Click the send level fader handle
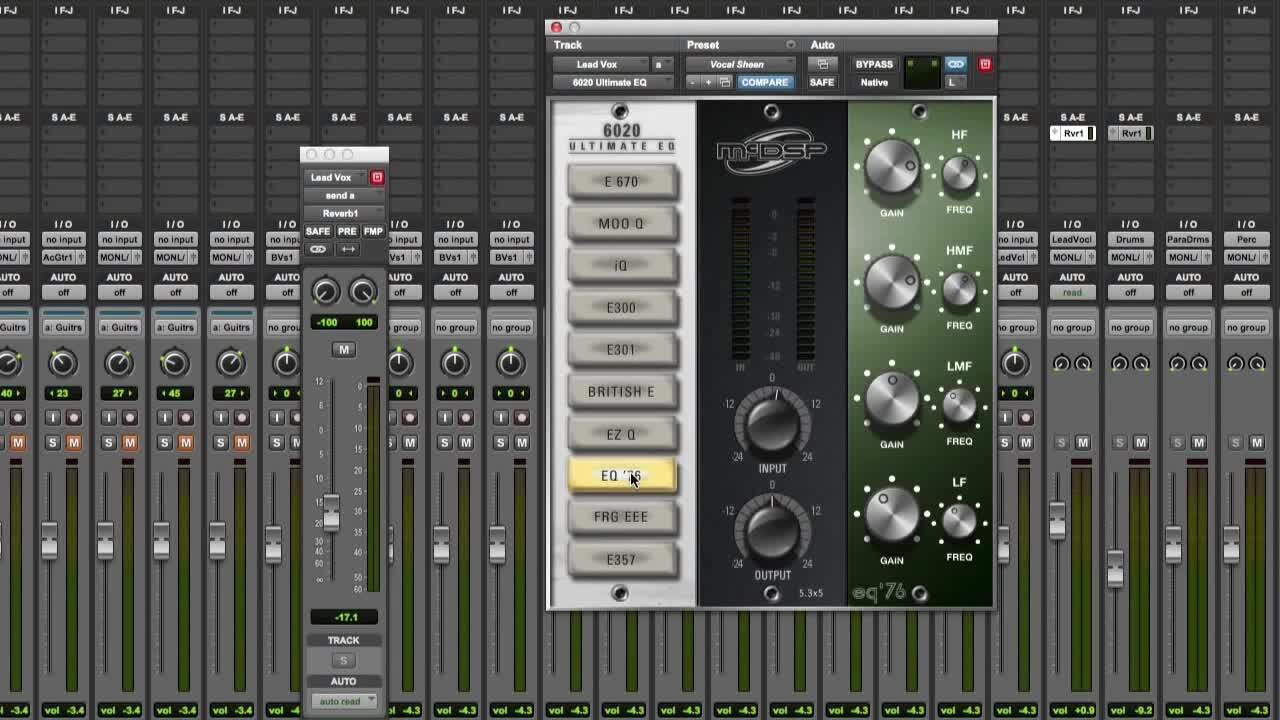 pos(331,513)
